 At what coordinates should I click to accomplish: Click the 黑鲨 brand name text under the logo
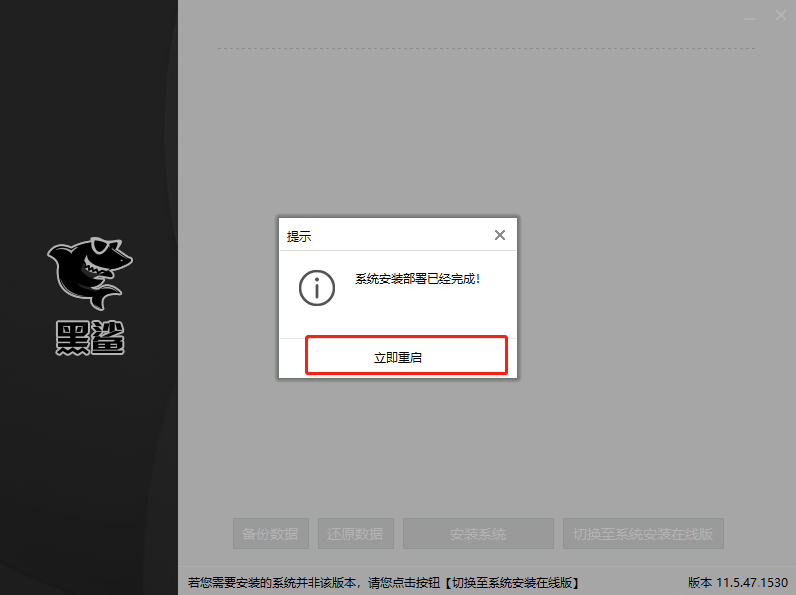(x=90, y=338)
